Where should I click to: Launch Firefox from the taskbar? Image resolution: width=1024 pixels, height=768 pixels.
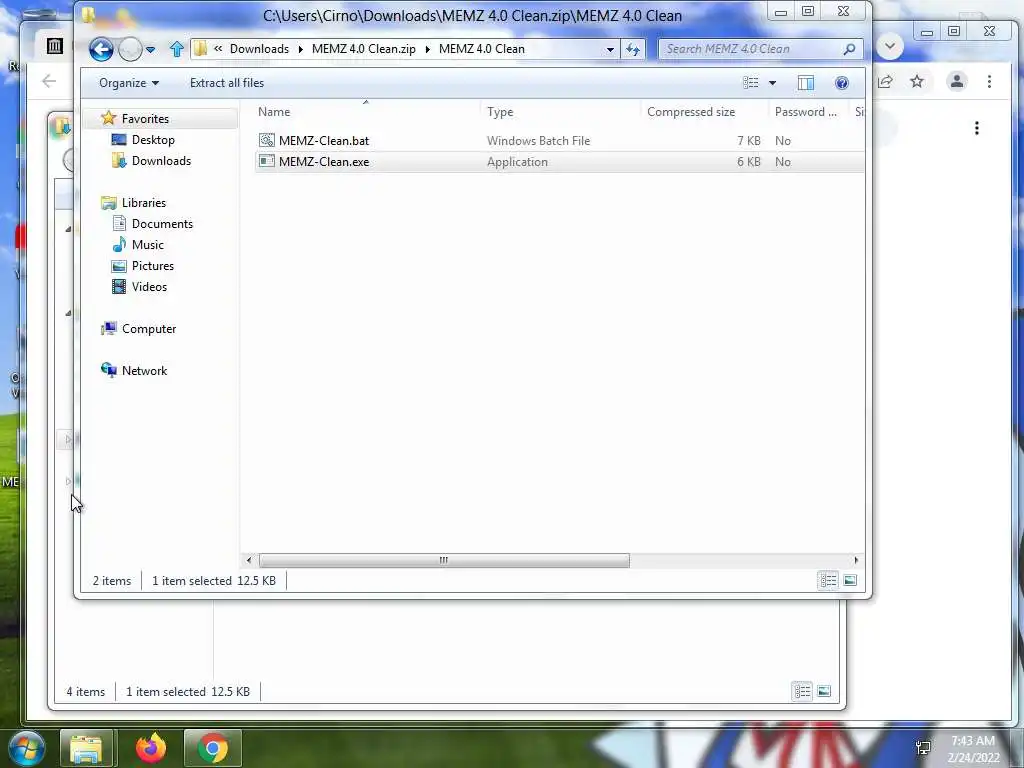click(x=151, y=748)
